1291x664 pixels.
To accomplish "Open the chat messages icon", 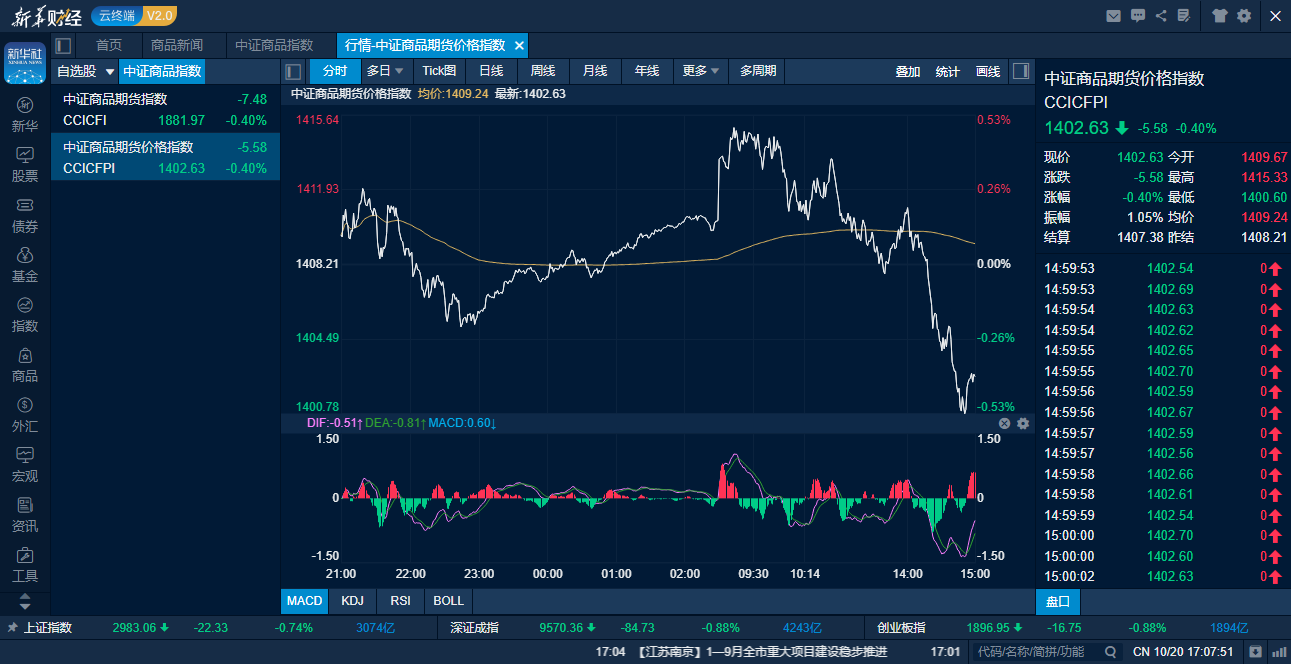I will (1138, 16).
